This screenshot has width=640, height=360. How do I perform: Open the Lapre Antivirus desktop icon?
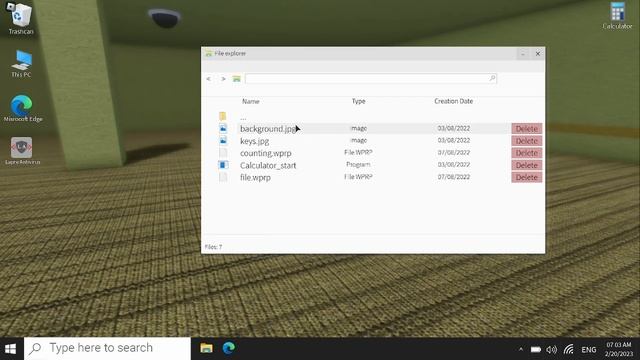click(x=22, y=151)
